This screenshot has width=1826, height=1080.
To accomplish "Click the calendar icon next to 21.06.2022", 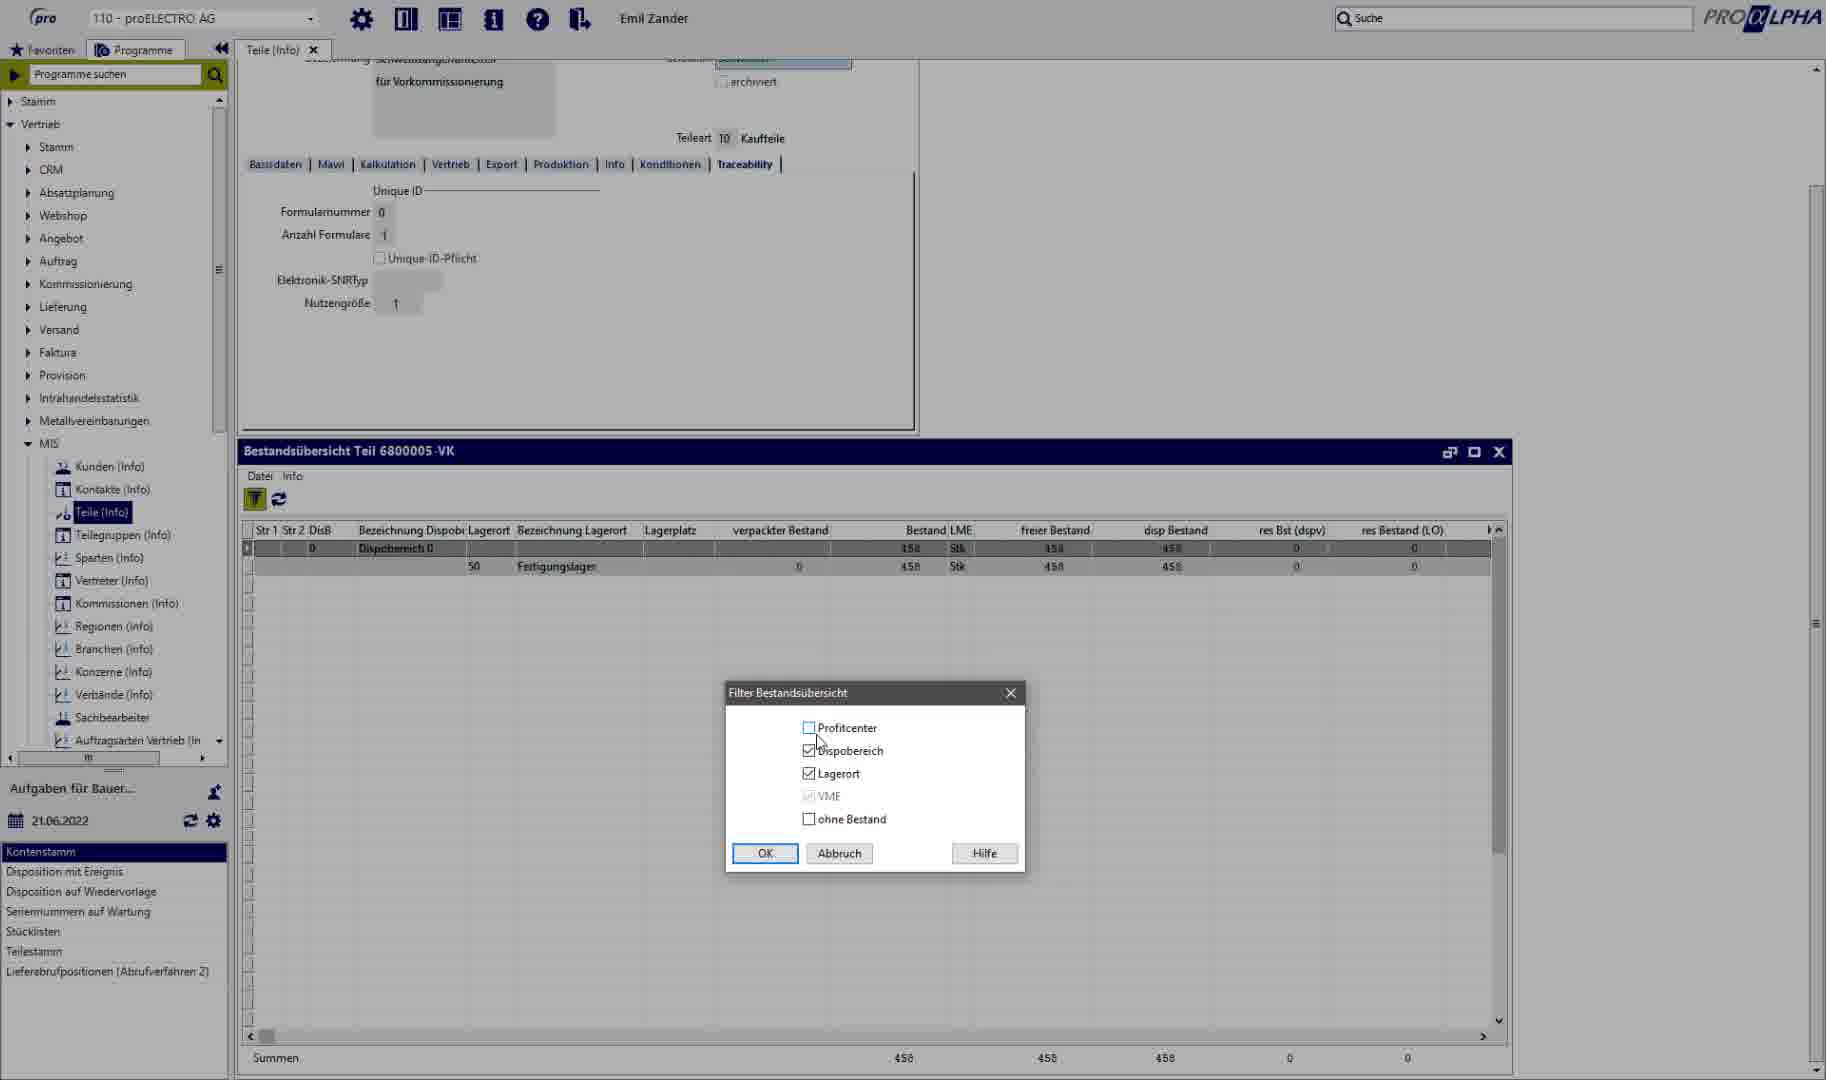I will (x=15, y=820).
